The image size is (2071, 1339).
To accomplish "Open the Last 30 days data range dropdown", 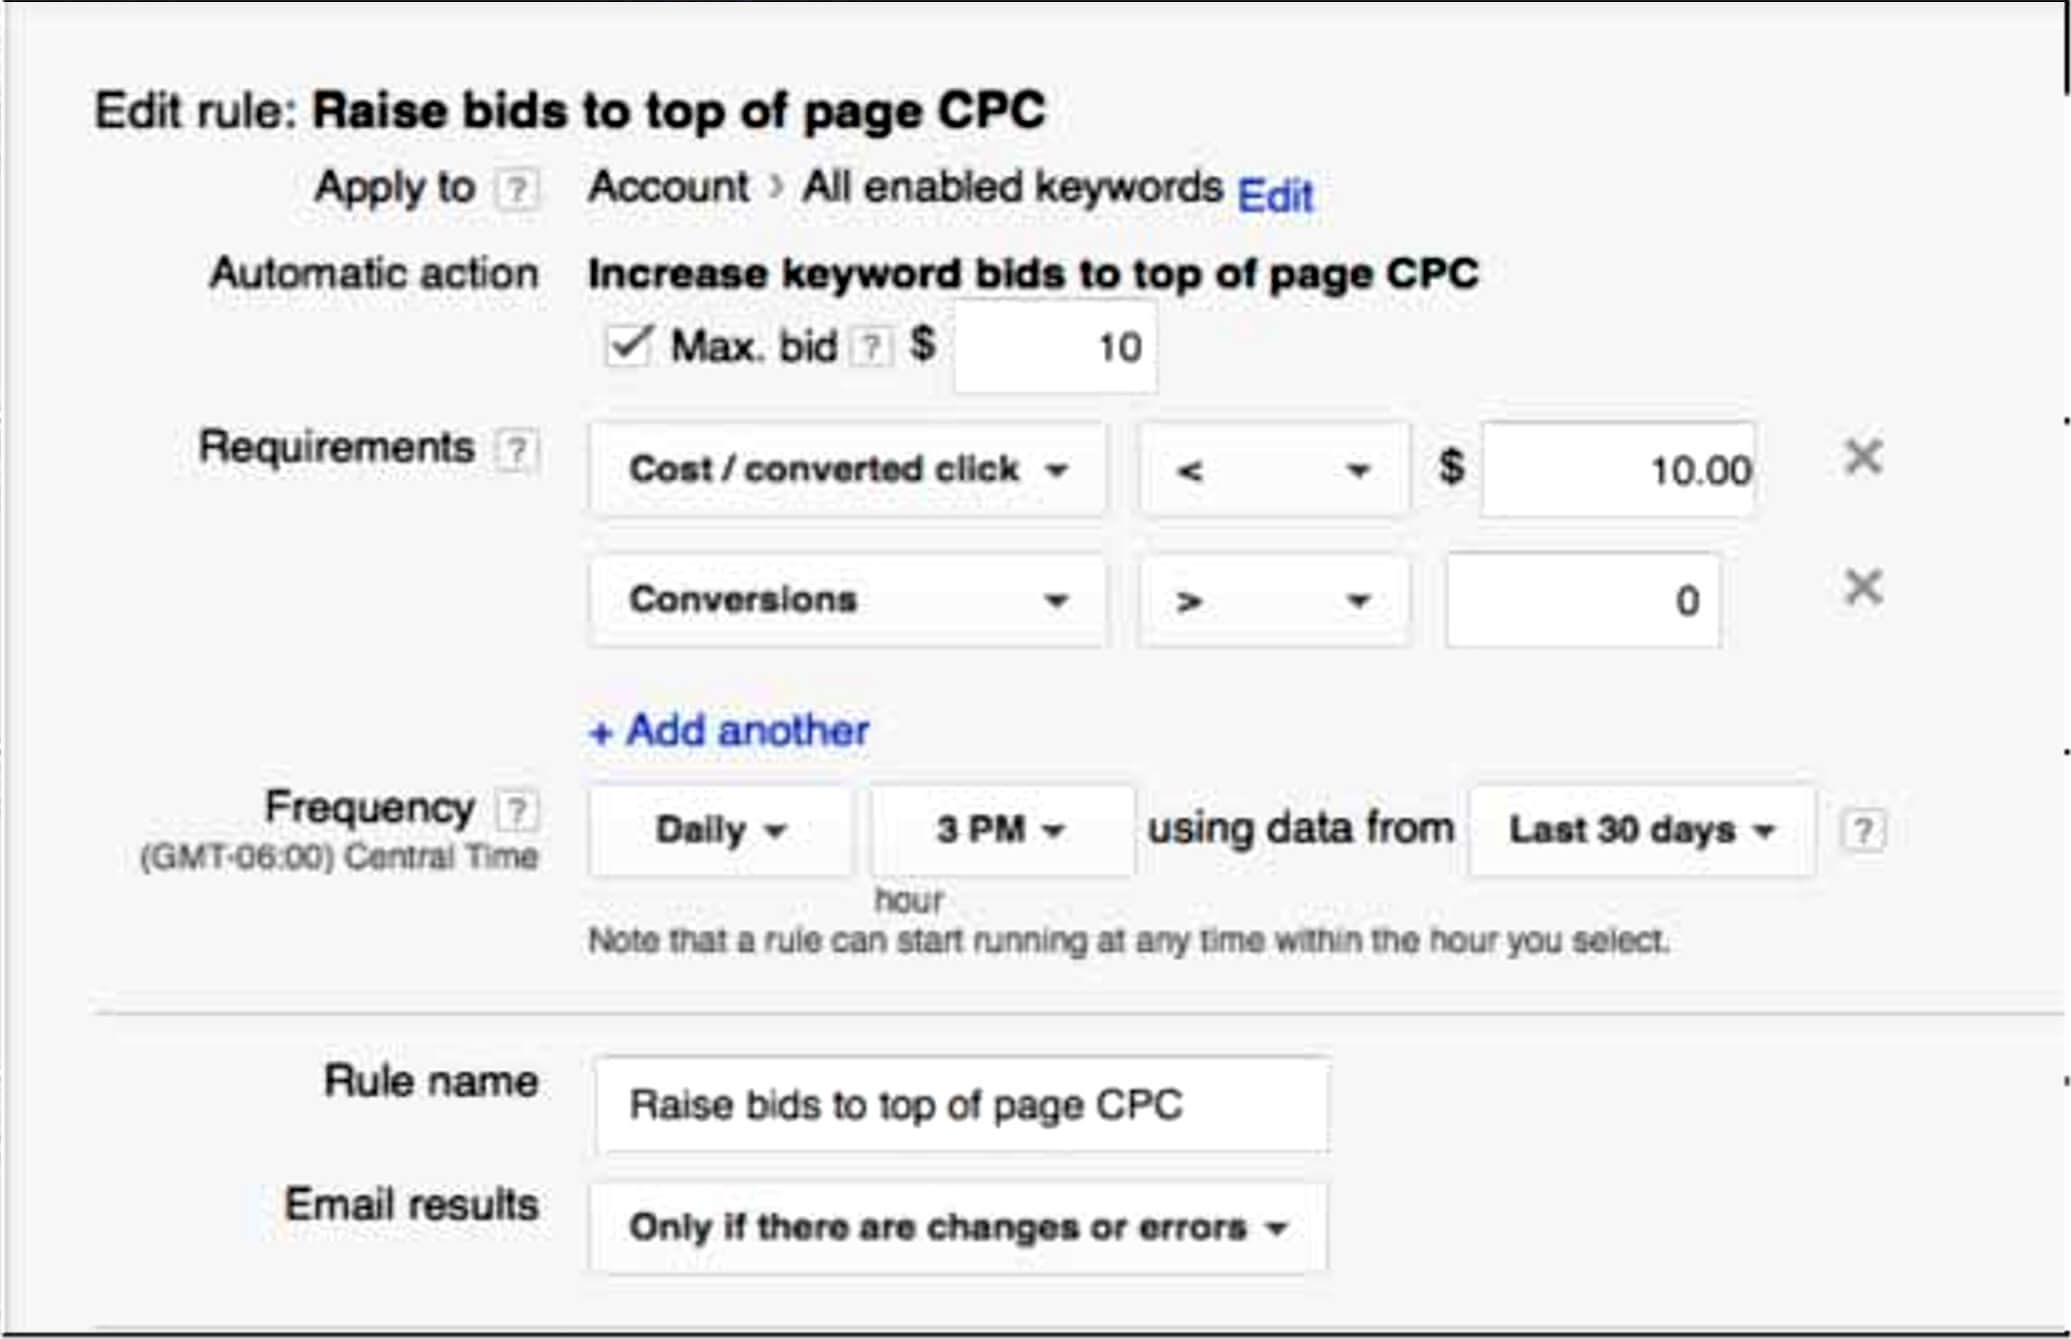I will pyautogui.click(x=1641, y=830).
